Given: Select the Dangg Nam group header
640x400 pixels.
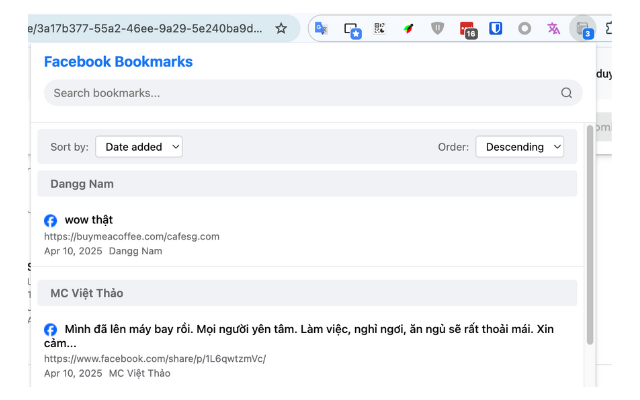Looking at the screenshot, I should point(307,184).
